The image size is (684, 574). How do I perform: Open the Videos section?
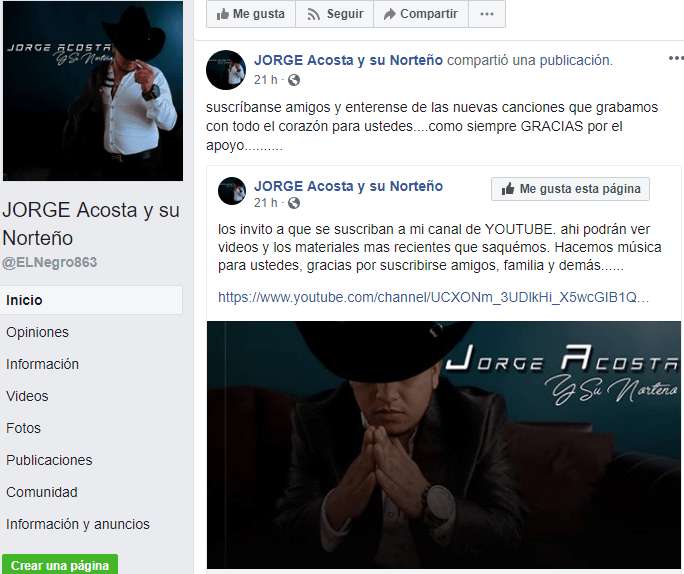click(x=27, y=396)
